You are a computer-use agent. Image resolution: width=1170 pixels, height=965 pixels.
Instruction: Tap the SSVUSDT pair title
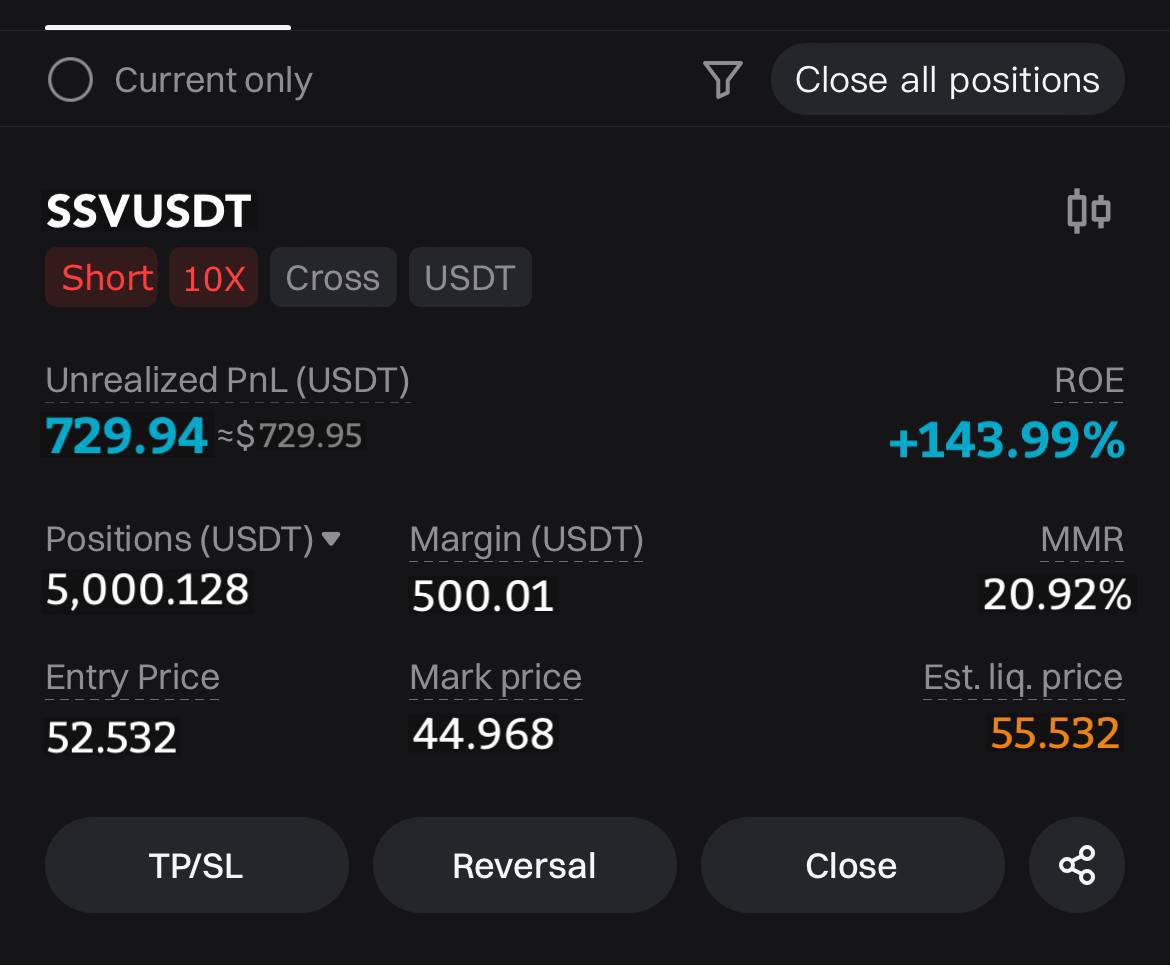point(148,211)
